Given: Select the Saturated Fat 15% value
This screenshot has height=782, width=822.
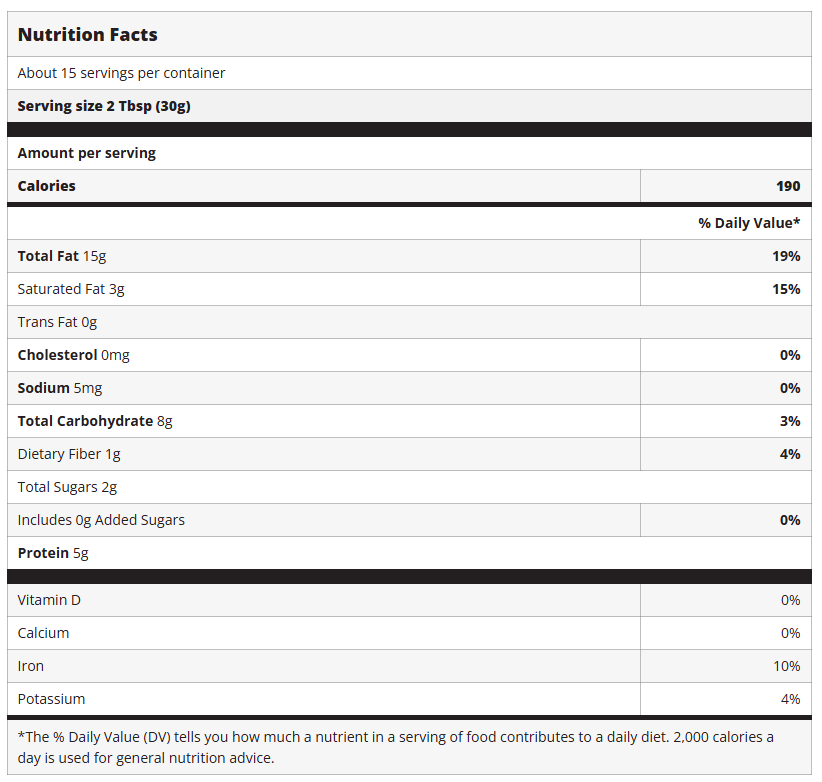Looking at the screenshot, I should tap(786, 289).
